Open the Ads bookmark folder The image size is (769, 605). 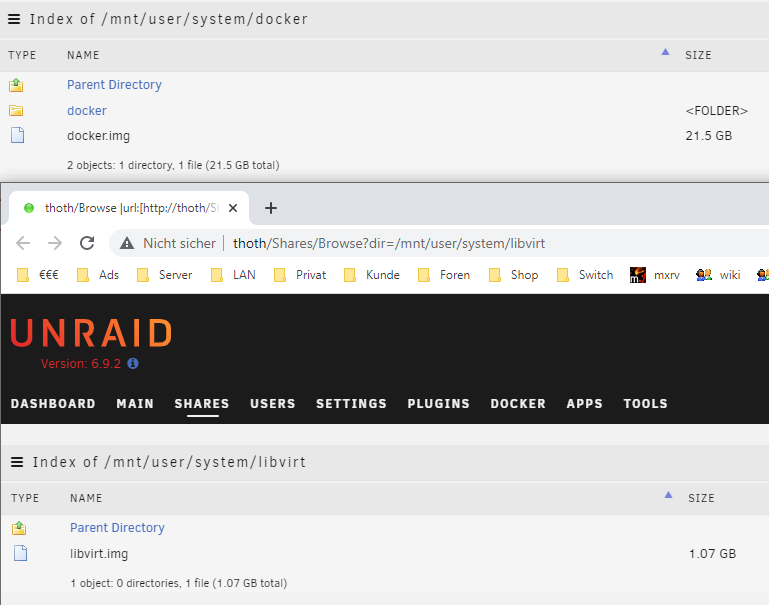click(98, 275)
